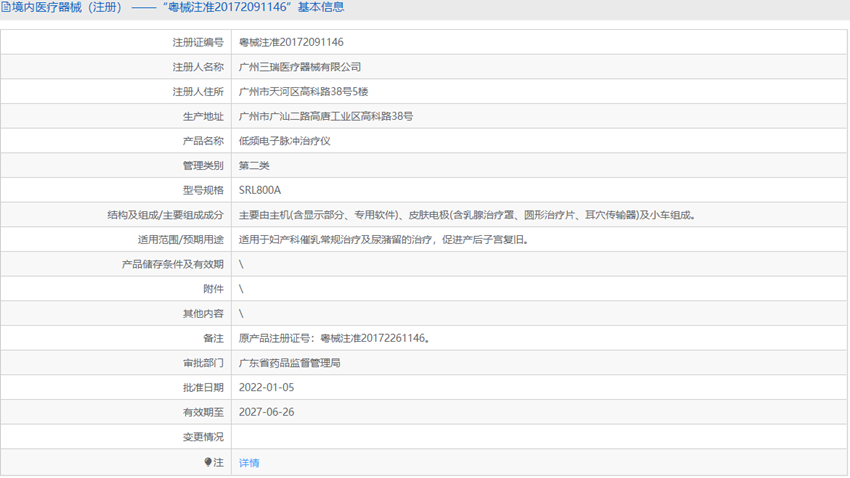Screen dimensions: 850x478
Task: Open the 详情 link
Action: coord(249,463)
